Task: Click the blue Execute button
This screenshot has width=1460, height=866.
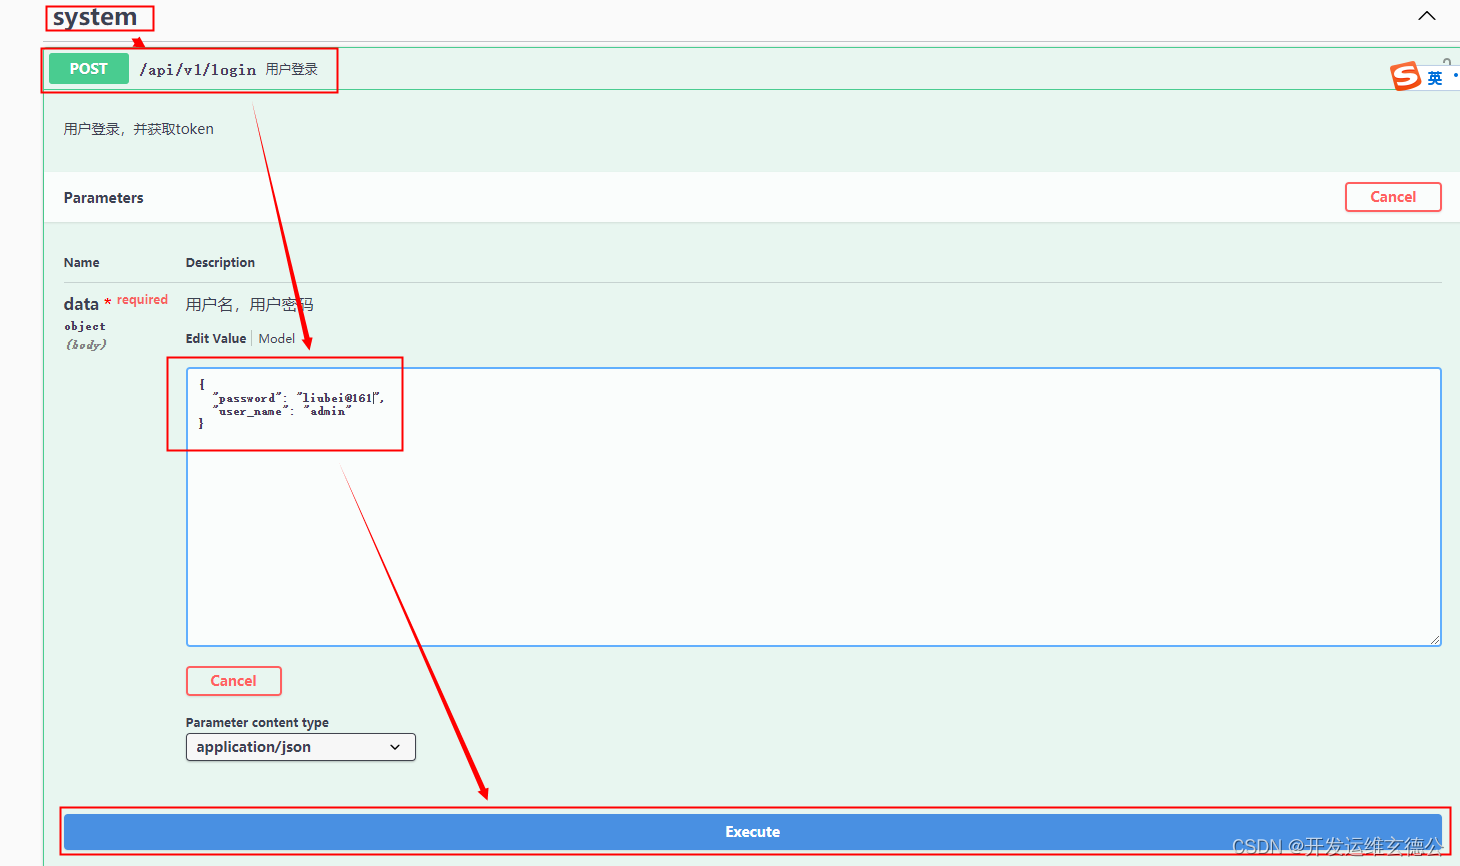Action: (x=752, y=832)
